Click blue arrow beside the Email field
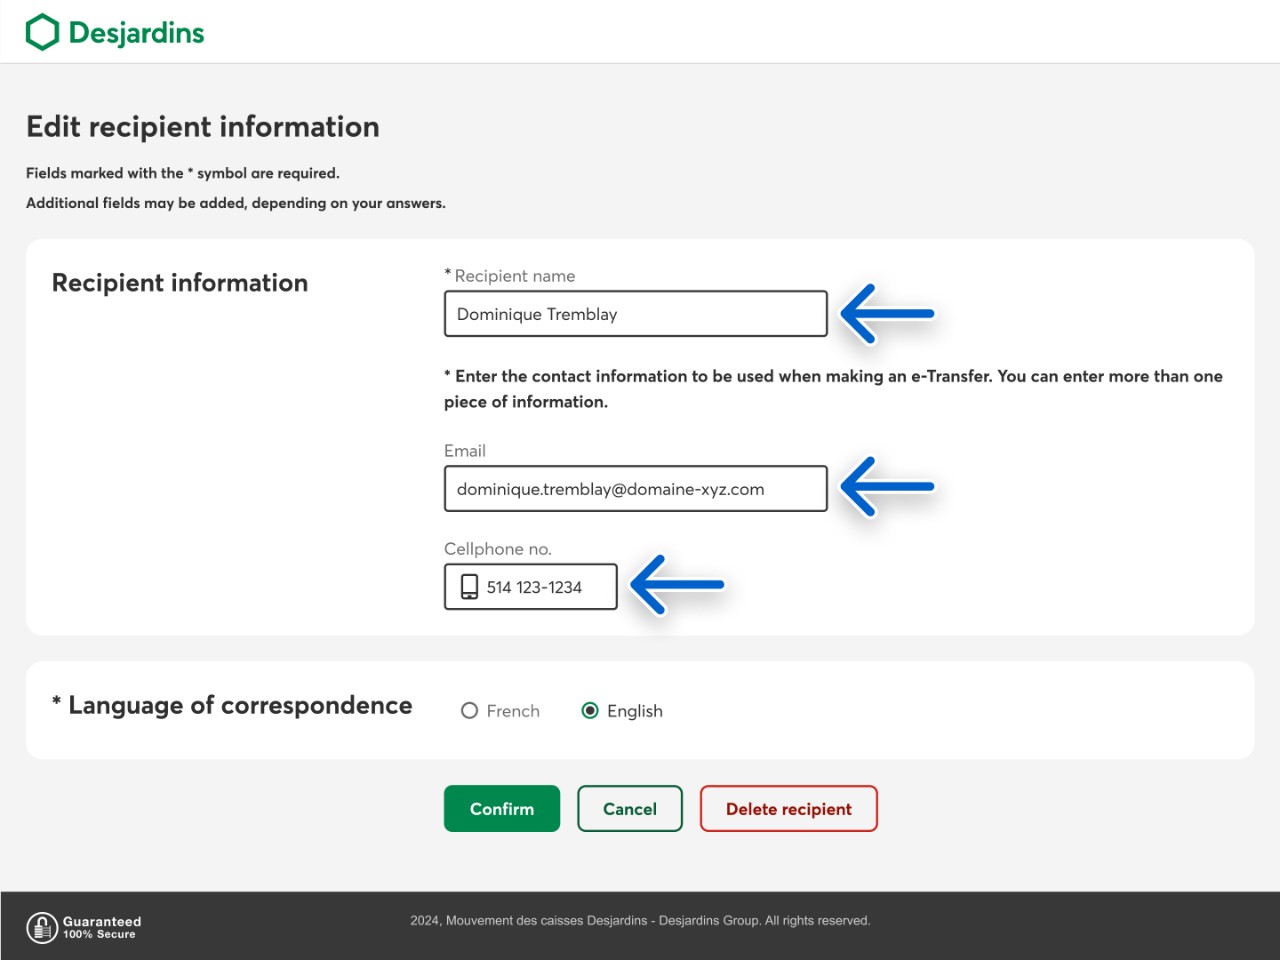 [x=886, y=487]
